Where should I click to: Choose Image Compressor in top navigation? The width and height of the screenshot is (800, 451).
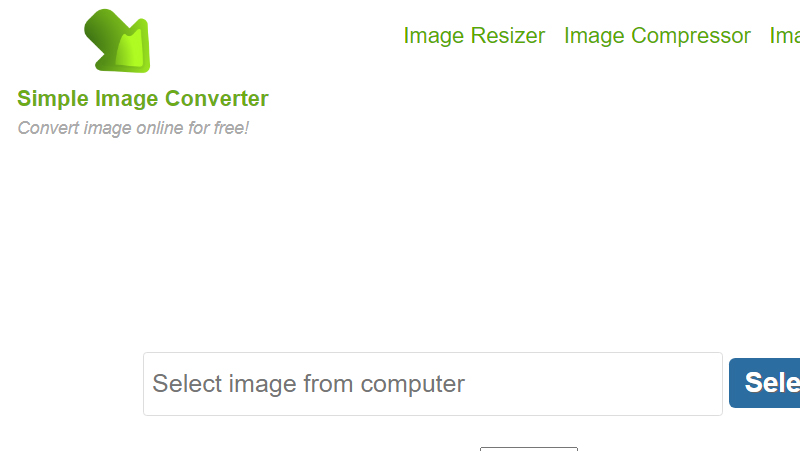[657, 36]
